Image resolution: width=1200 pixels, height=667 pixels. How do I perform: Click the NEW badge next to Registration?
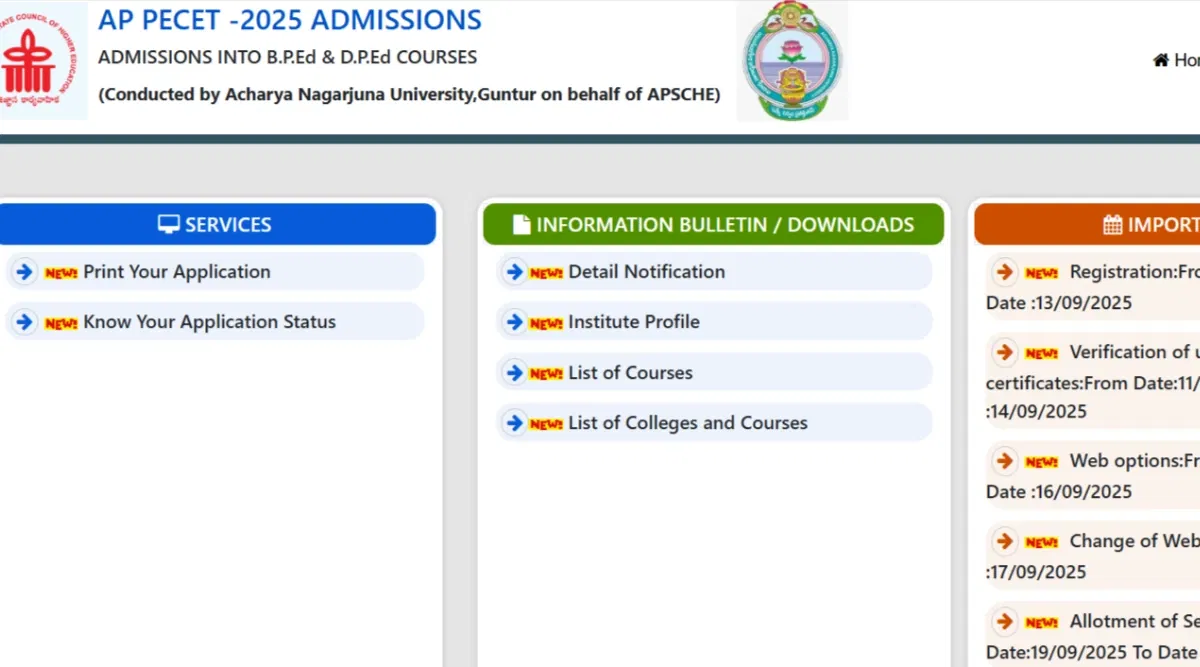[1042, 273]
